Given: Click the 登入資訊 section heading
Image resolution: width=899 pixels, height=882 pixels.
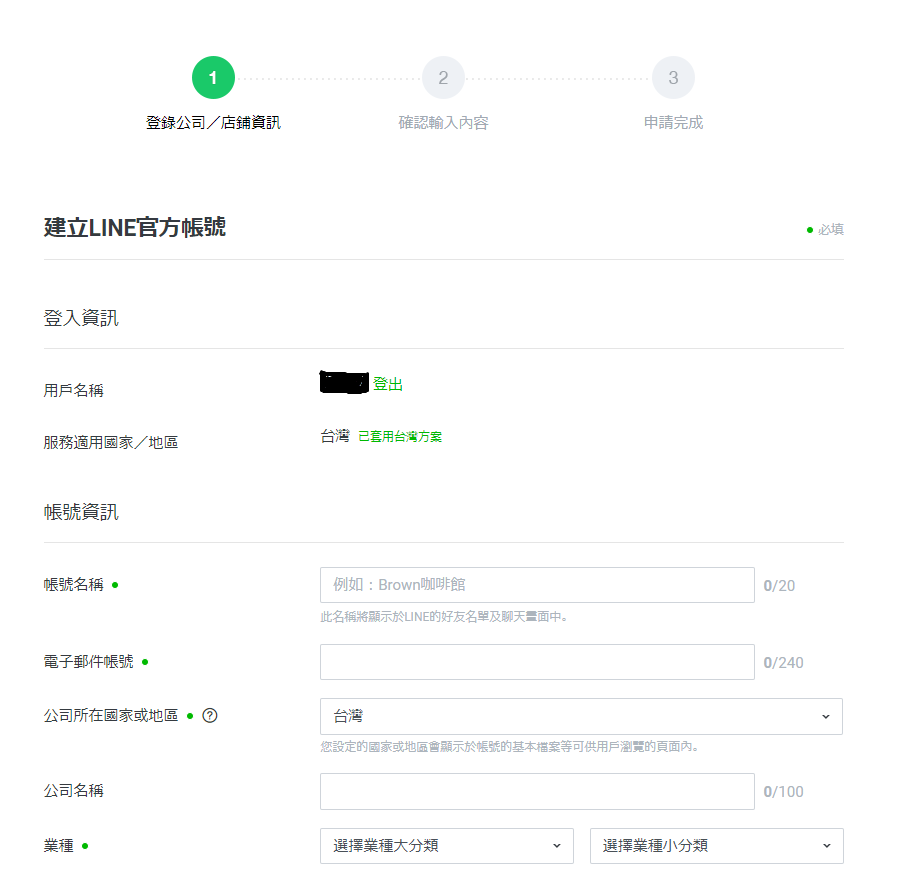Looking at the screenshot, I should [81, 318].
